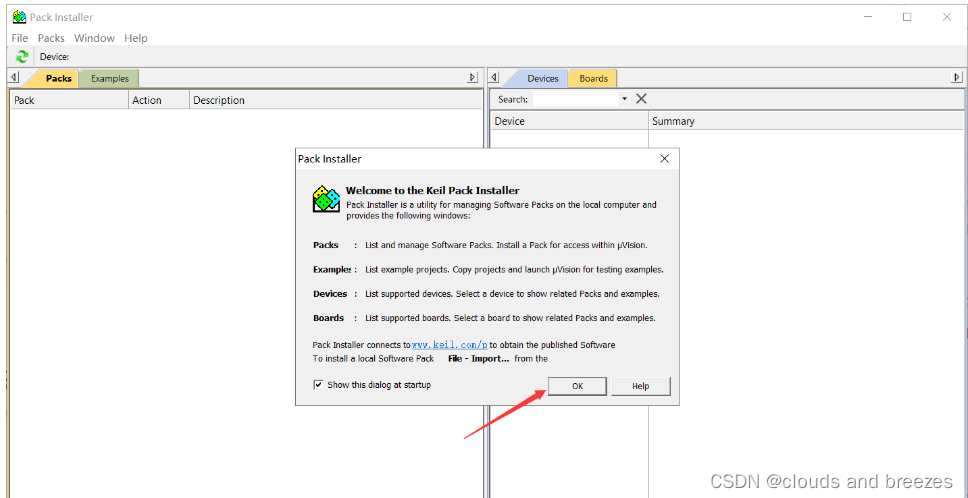Click the Action column header
Viewport: 968px width, 498px height.
[159, 100]
